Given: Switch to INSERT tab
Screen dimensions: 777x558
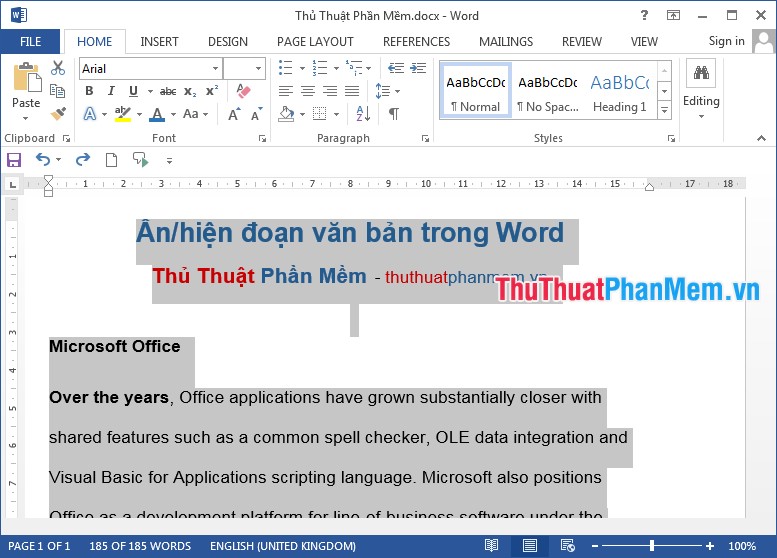Looking at the screenshot, I should click(159, 42).
